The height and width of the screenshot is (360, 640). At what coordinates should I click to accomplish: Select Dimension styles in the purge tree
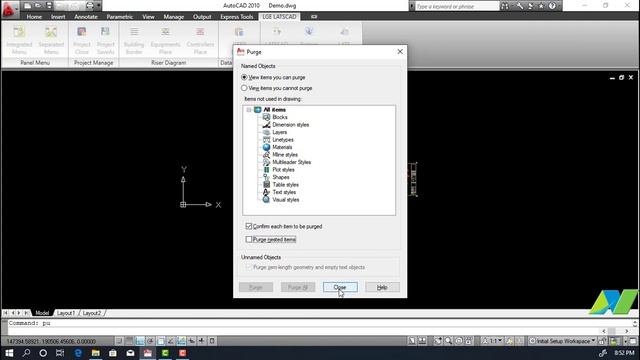[291, 125]
